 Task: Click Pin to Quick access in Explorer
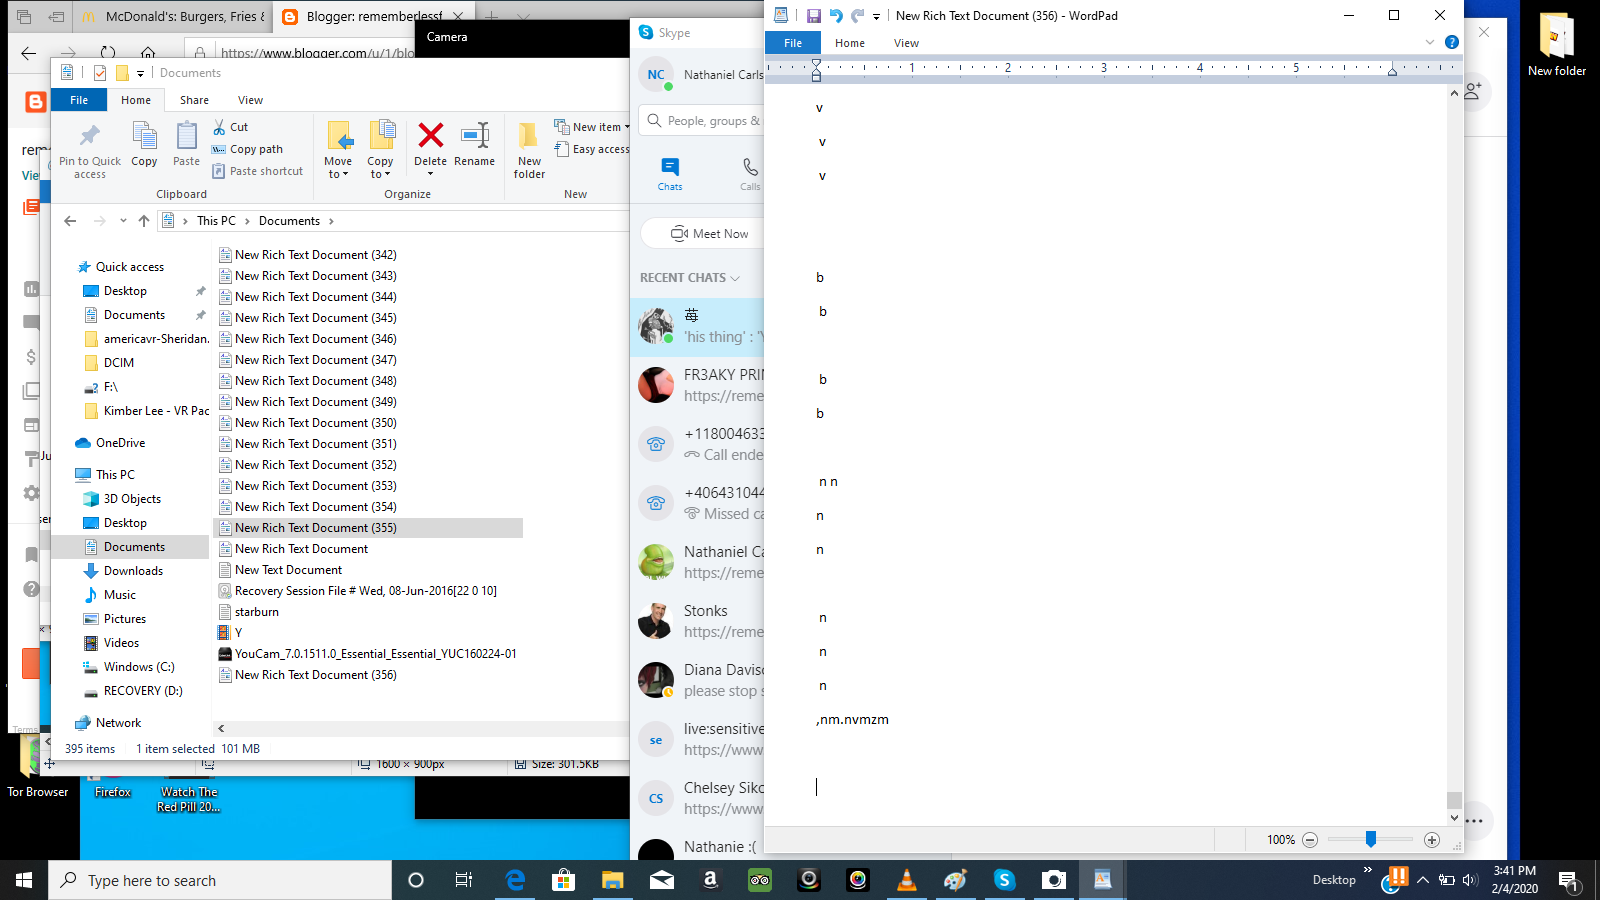pyautogui.click(x=90, y=150)
